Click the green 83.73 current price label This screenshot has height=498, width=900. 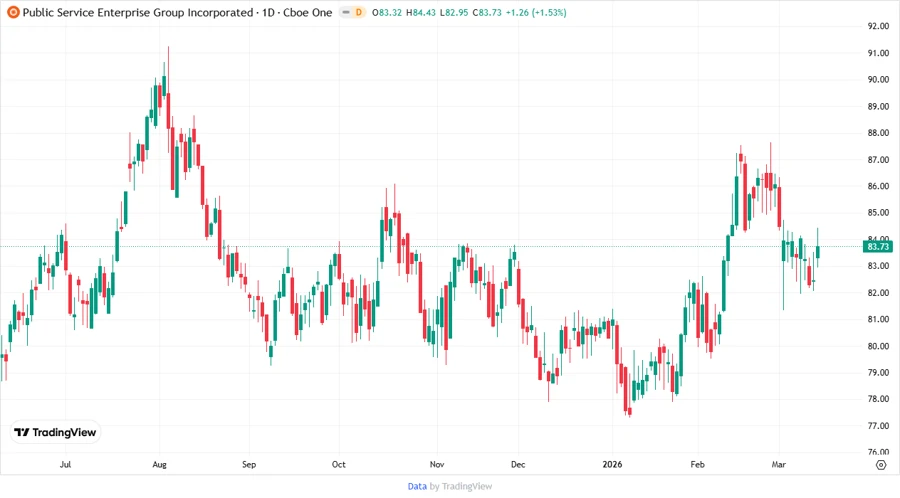[x=878, y=247]
